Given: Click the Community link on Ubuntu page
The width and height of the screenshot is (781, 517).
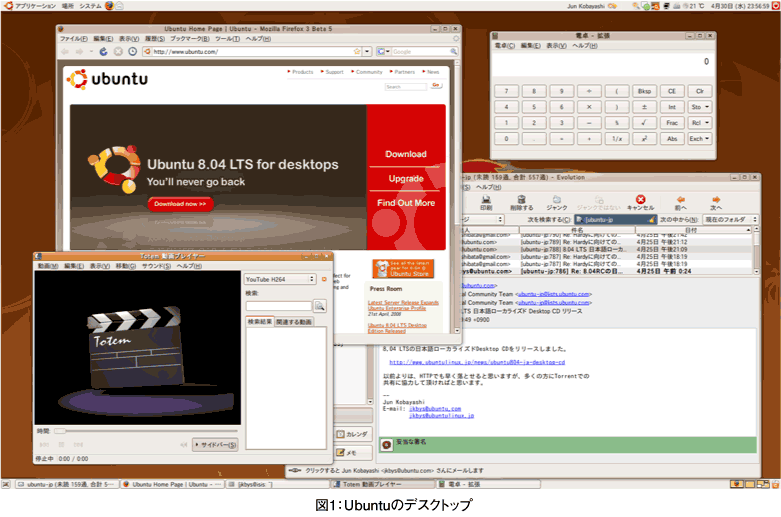Looking at the screenshot, I should [x=369, y=72].
